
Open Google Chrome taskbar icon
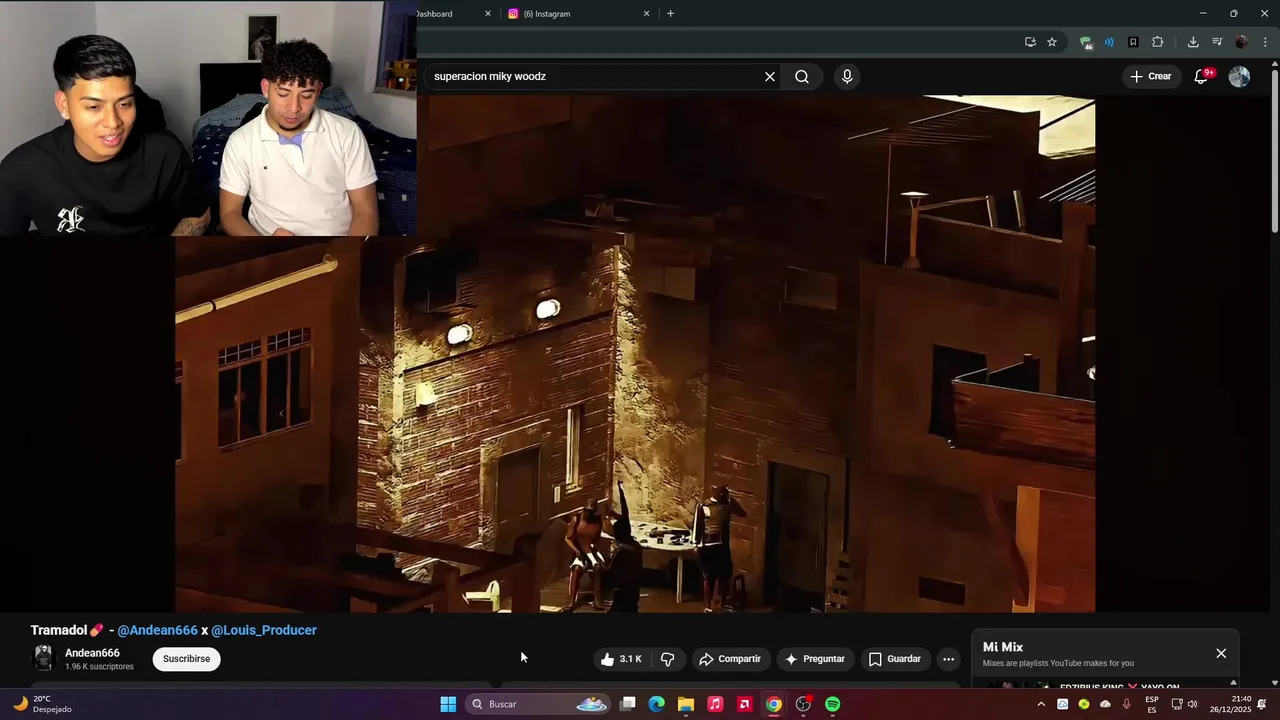[774, 704]
